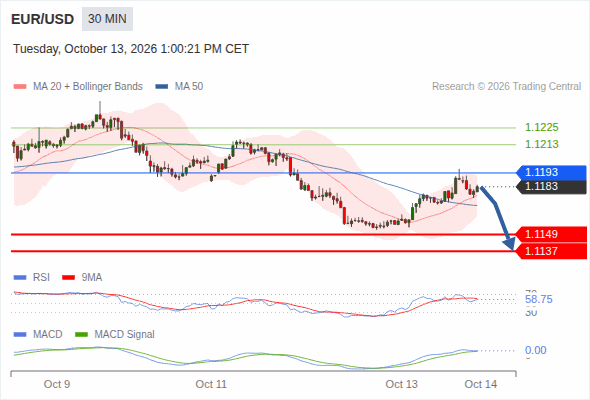The image size is (590, 400).
Task: Click the RSI legend color swatch
Action: [x=20, y=278]
